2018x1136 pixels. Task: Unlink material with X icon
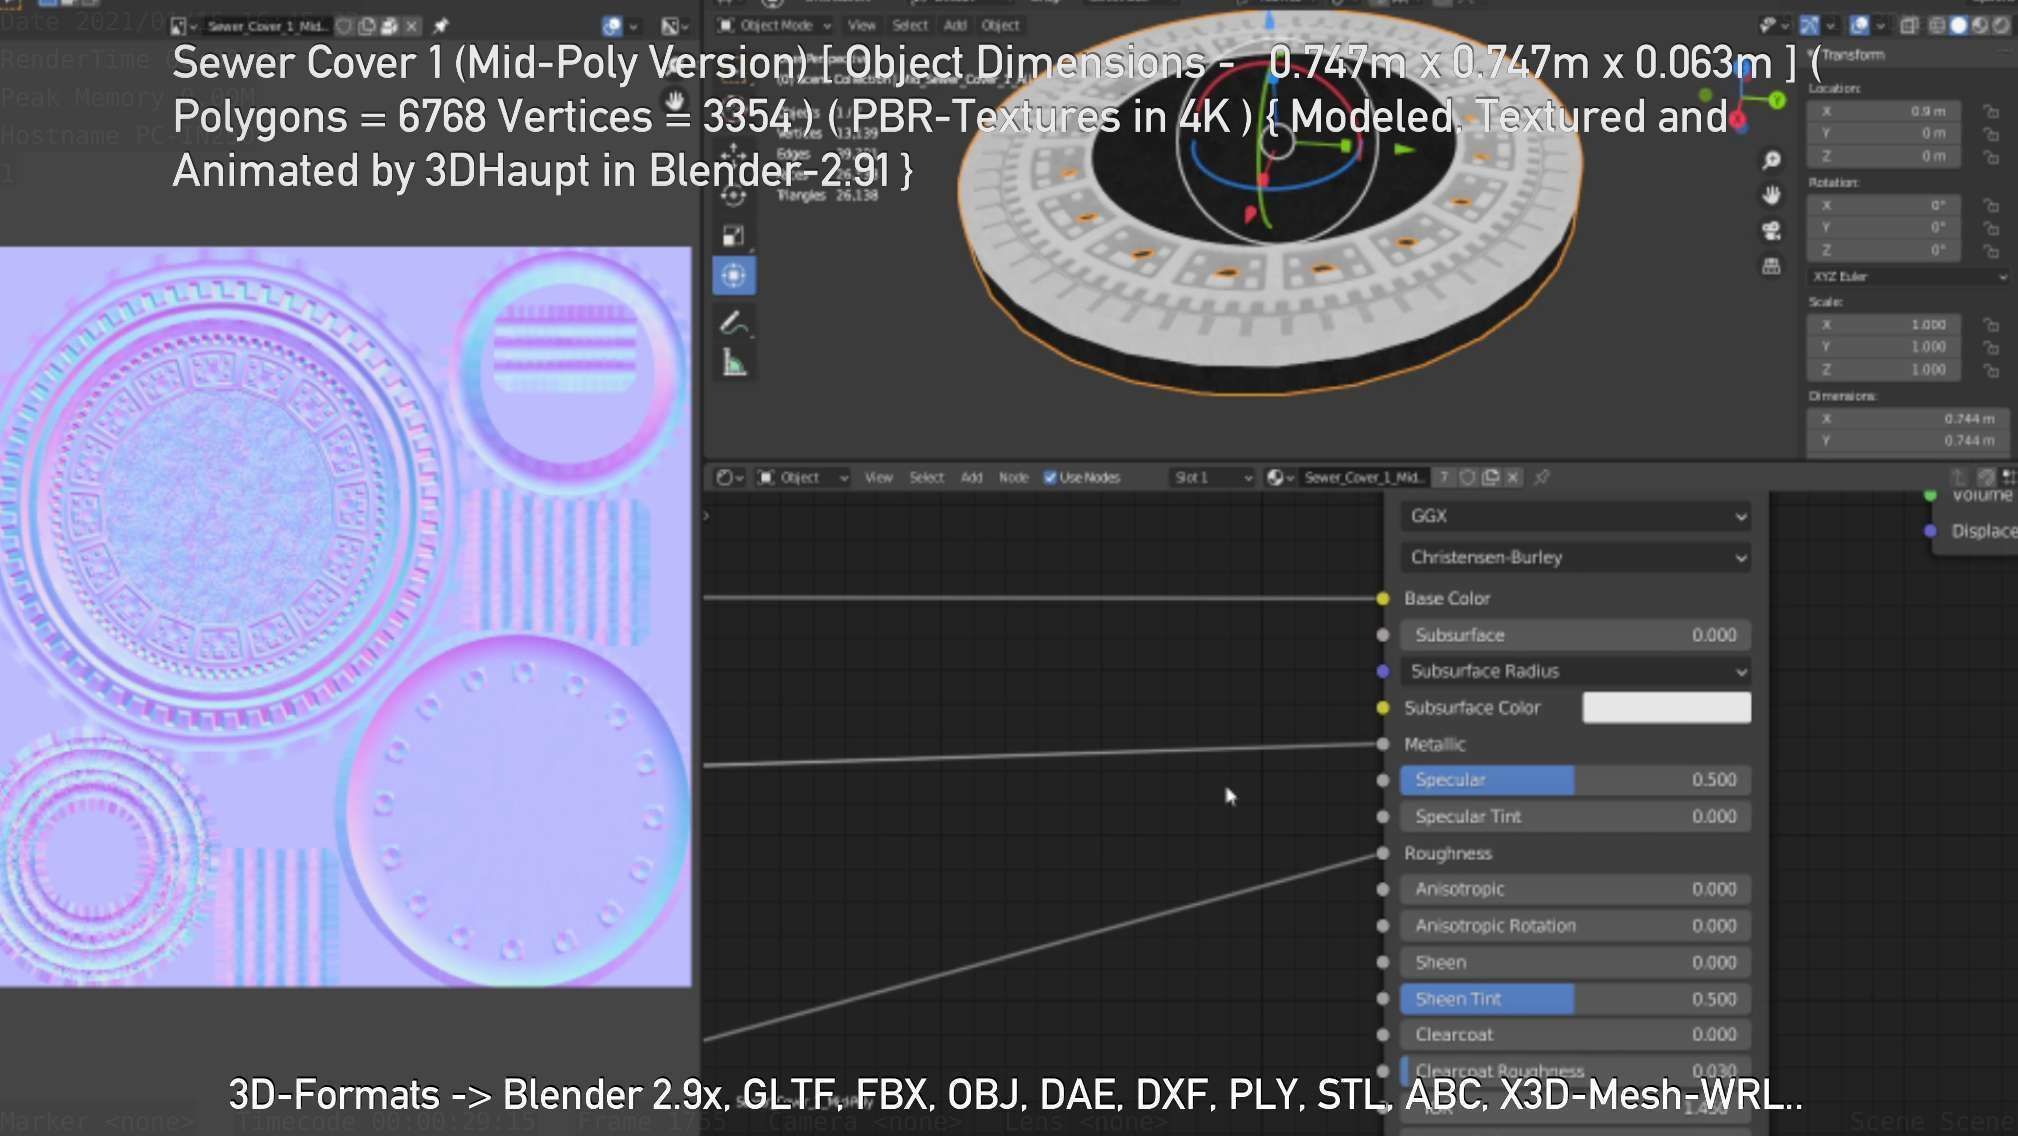1513,477
